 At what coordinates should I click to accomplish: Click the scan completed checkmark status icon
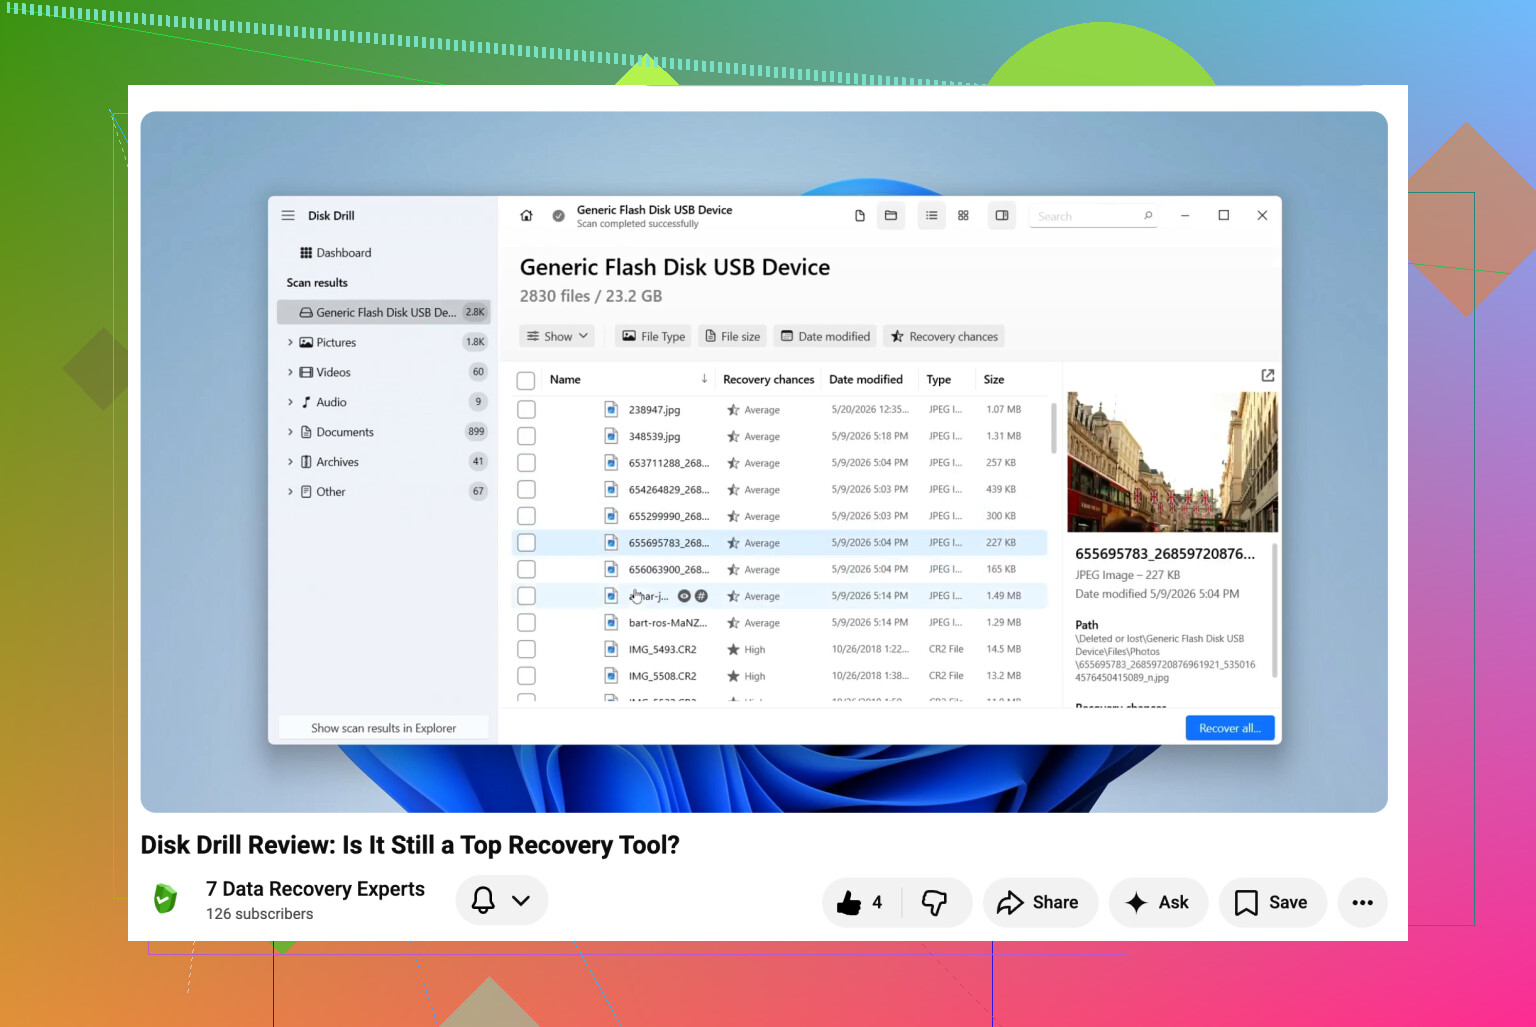(559, 215)
